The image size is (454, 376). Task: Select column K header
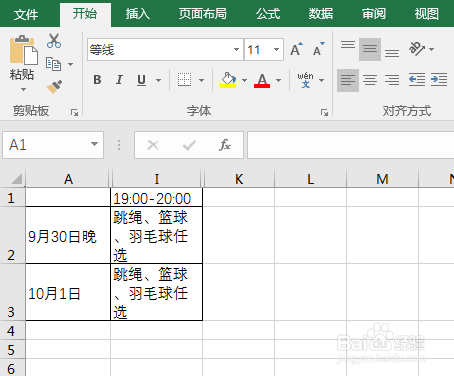tap(239, 179)
